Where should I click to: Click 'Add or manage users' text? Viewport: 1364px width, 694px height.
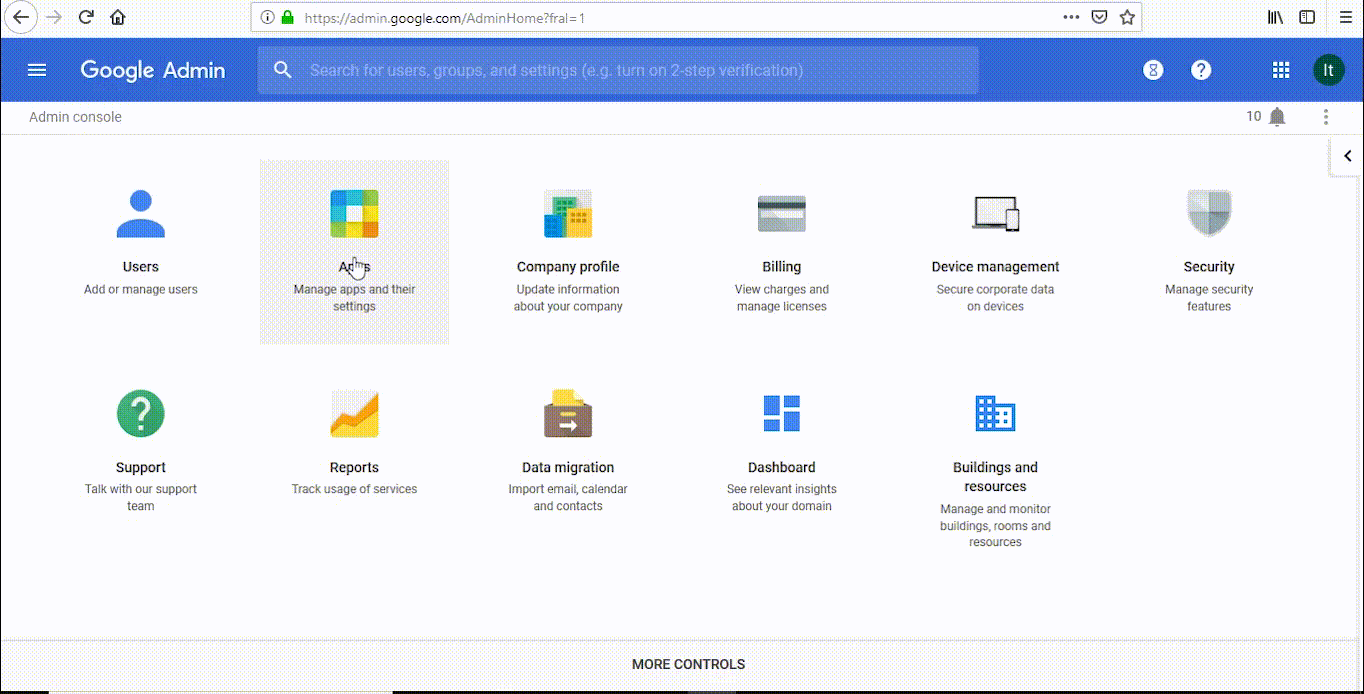pyautogui.click(x=141, y=290)
